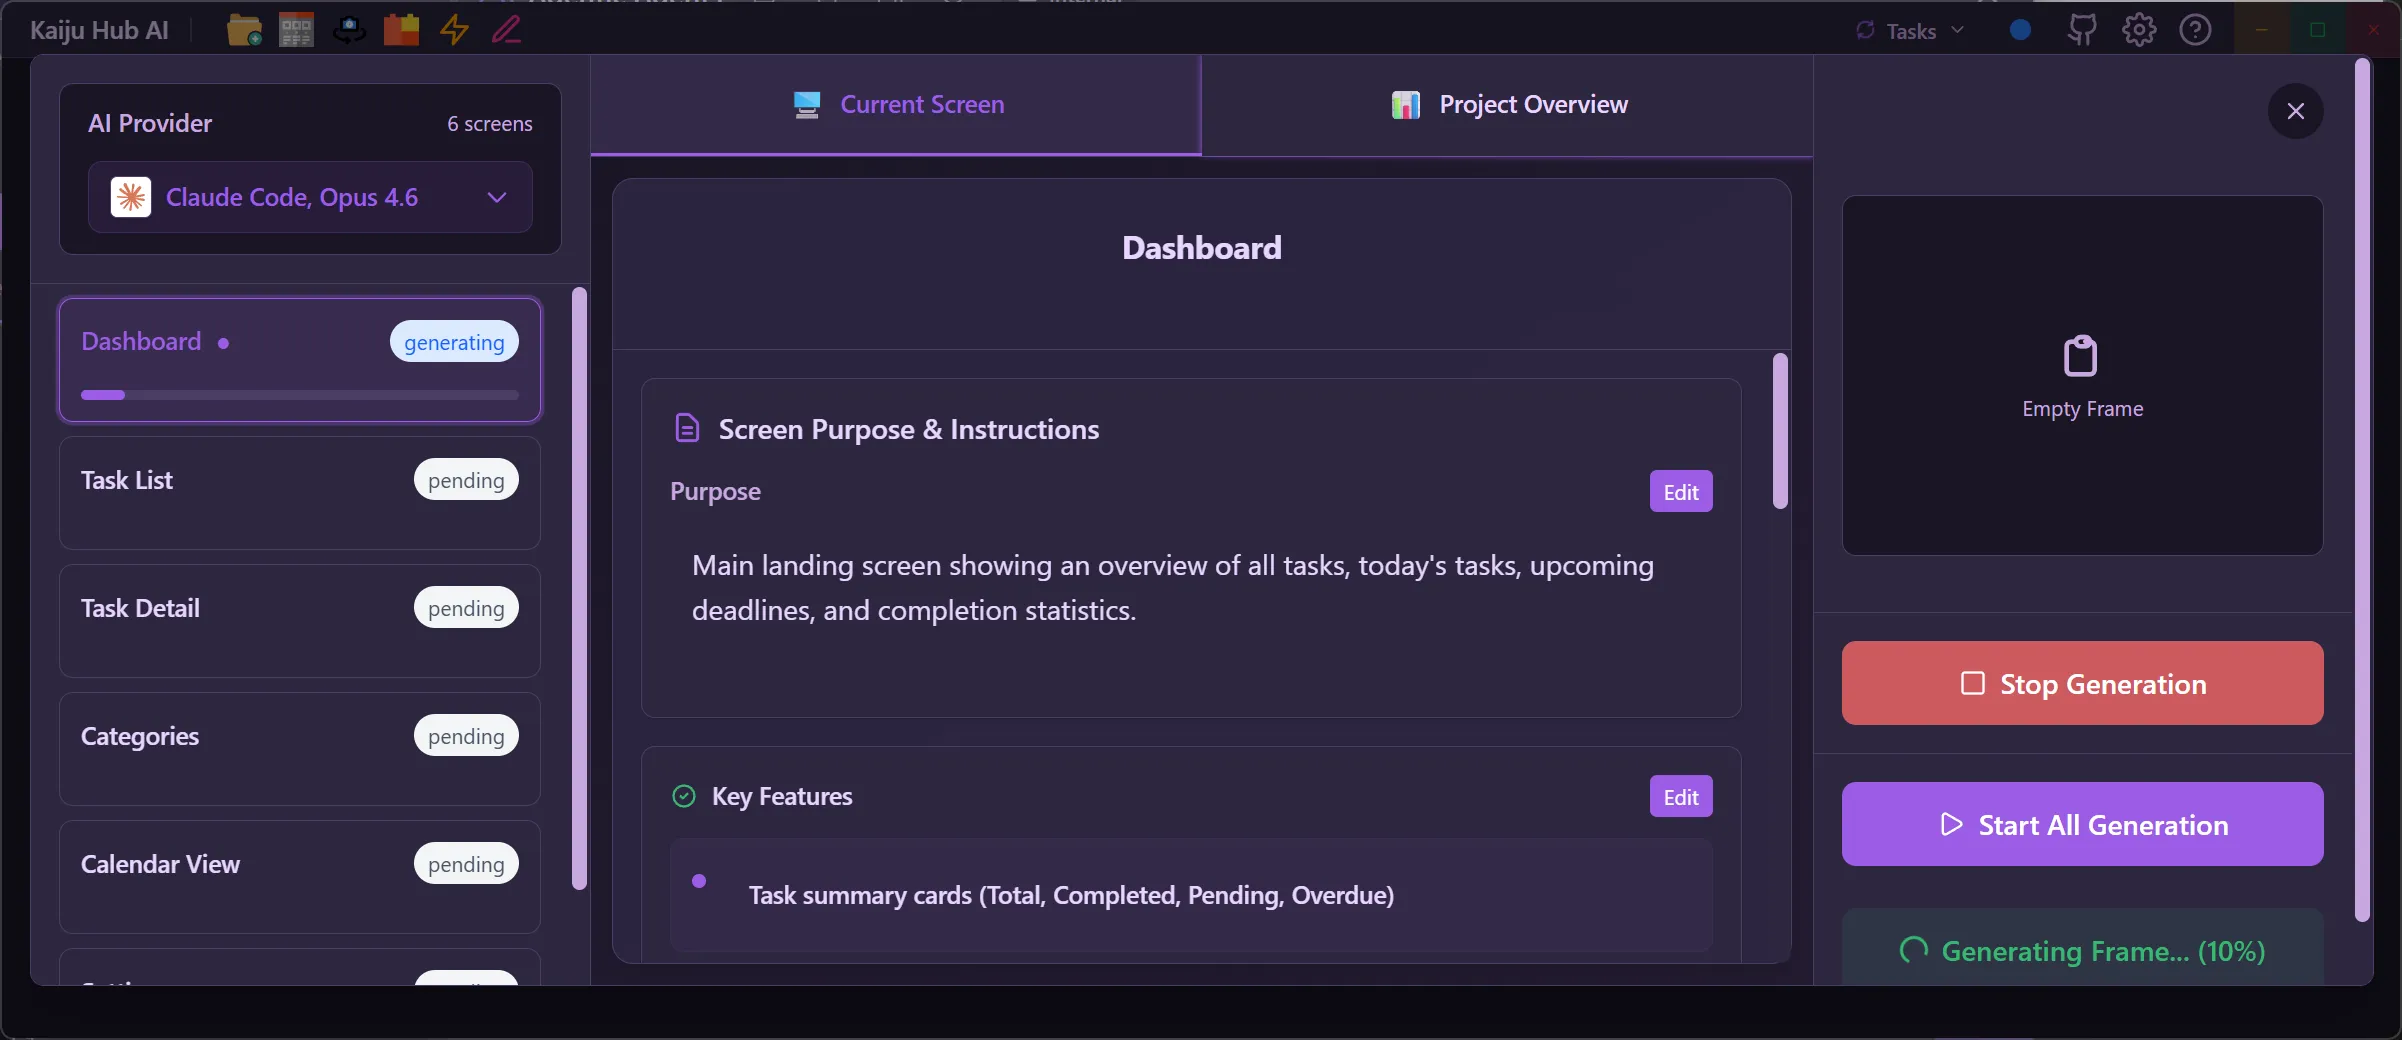This screenshot has height=1040, width=2402.
Task: Click the 'AI Provider' heading
Action: 150,123
